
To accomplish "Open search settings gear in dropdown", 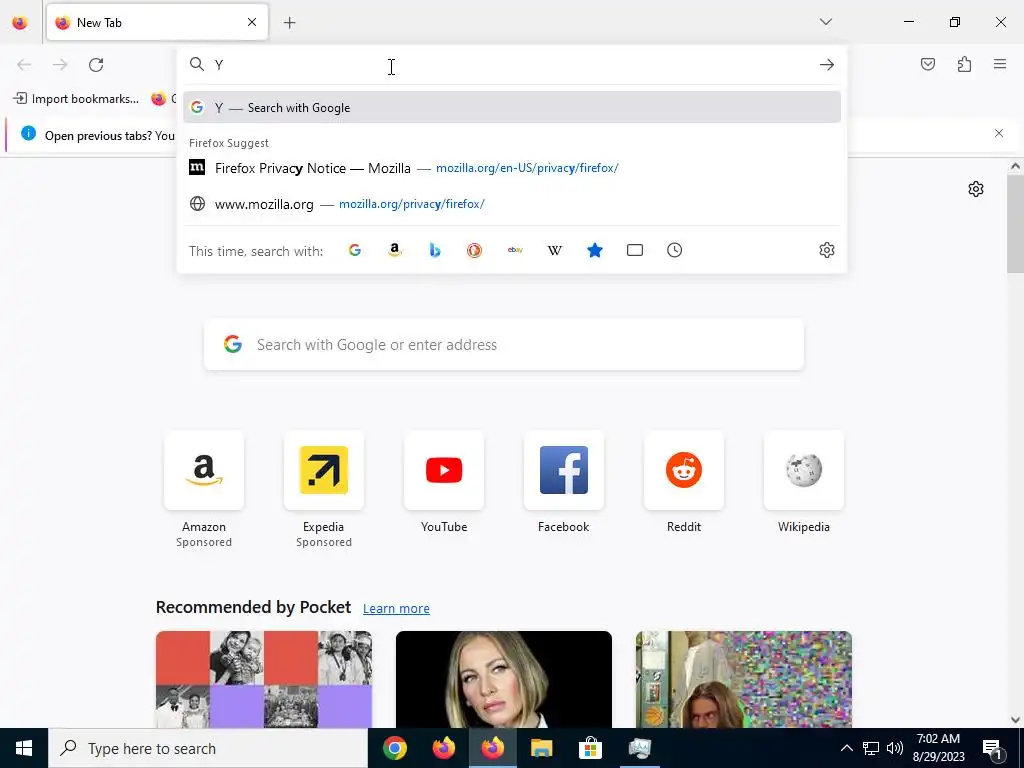I will coord(827,250).
